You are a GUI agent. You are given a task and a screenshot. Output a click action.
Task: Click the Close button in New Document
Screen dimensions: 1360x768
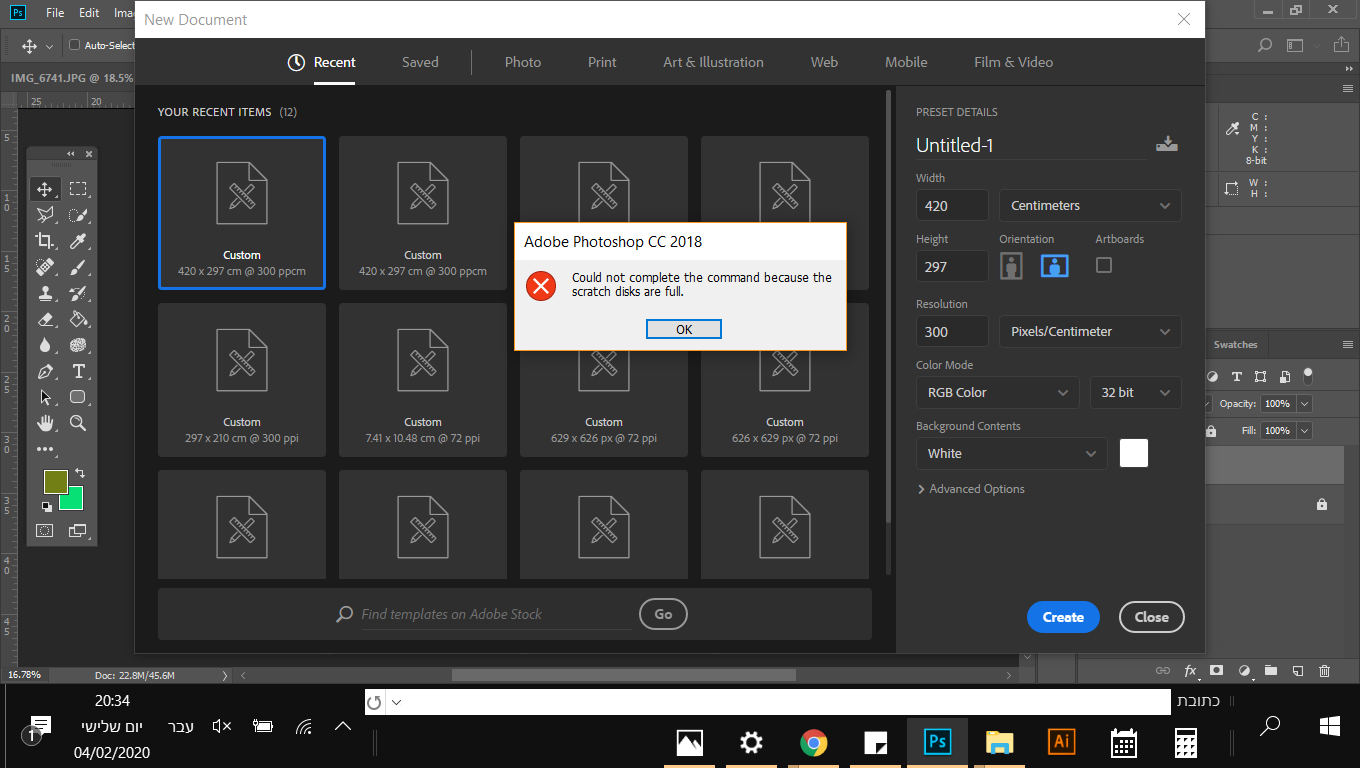click(1152, 617)
